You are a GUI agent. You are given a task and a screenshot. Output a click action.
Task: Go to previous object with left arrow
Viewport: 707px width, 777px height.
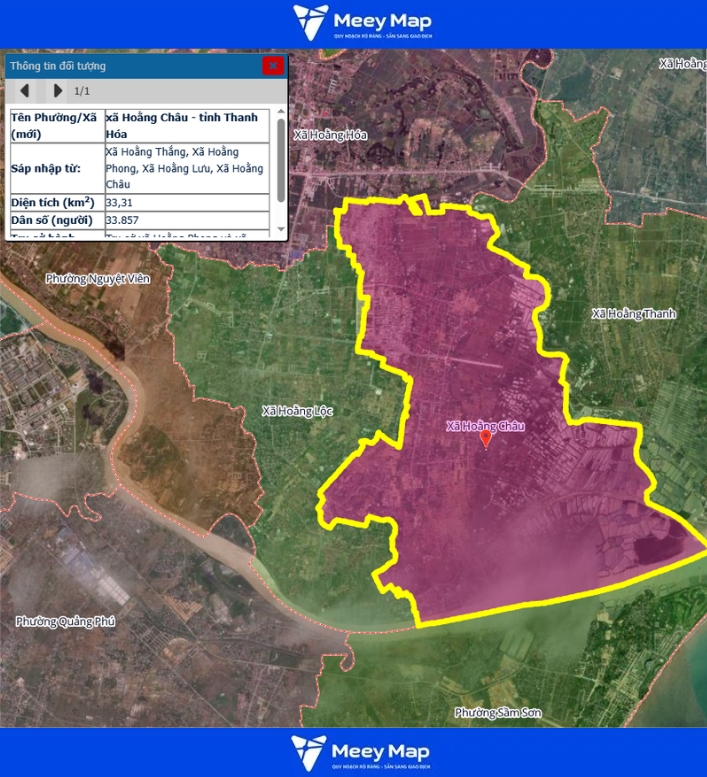[x=25, y=91]
